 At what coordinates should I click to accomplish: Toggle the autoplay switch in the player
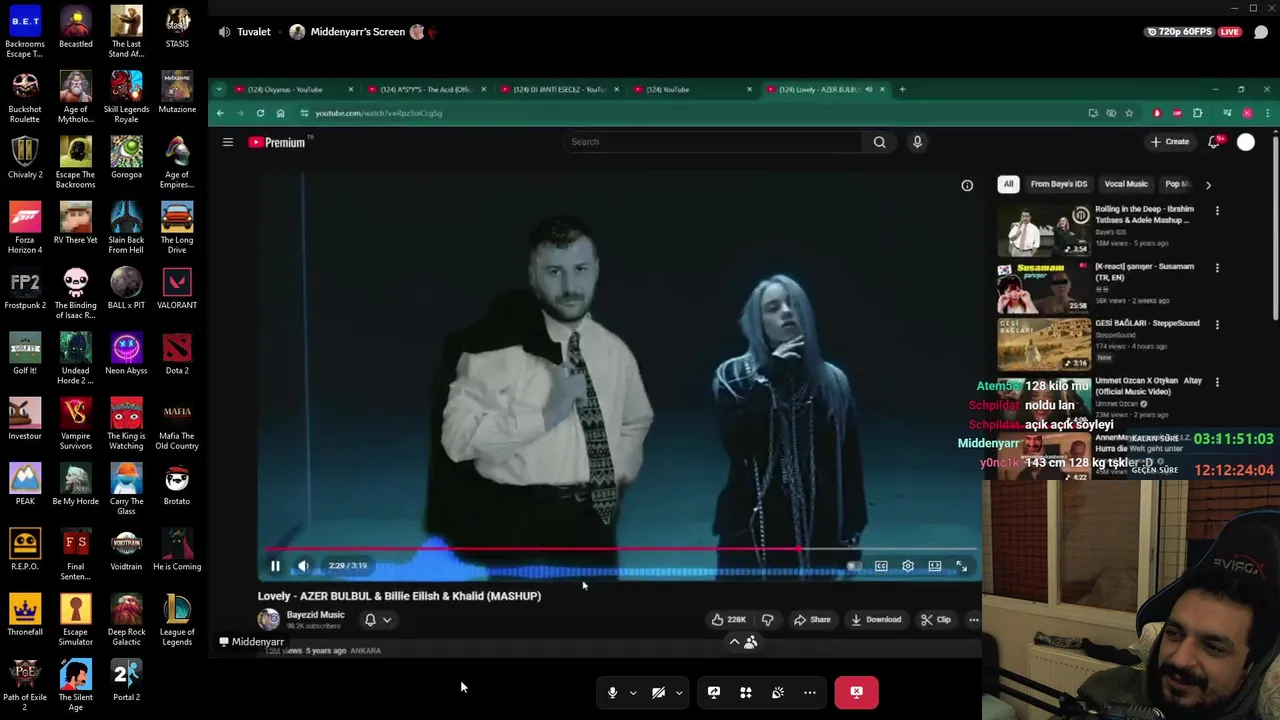(x=852, y=566)
